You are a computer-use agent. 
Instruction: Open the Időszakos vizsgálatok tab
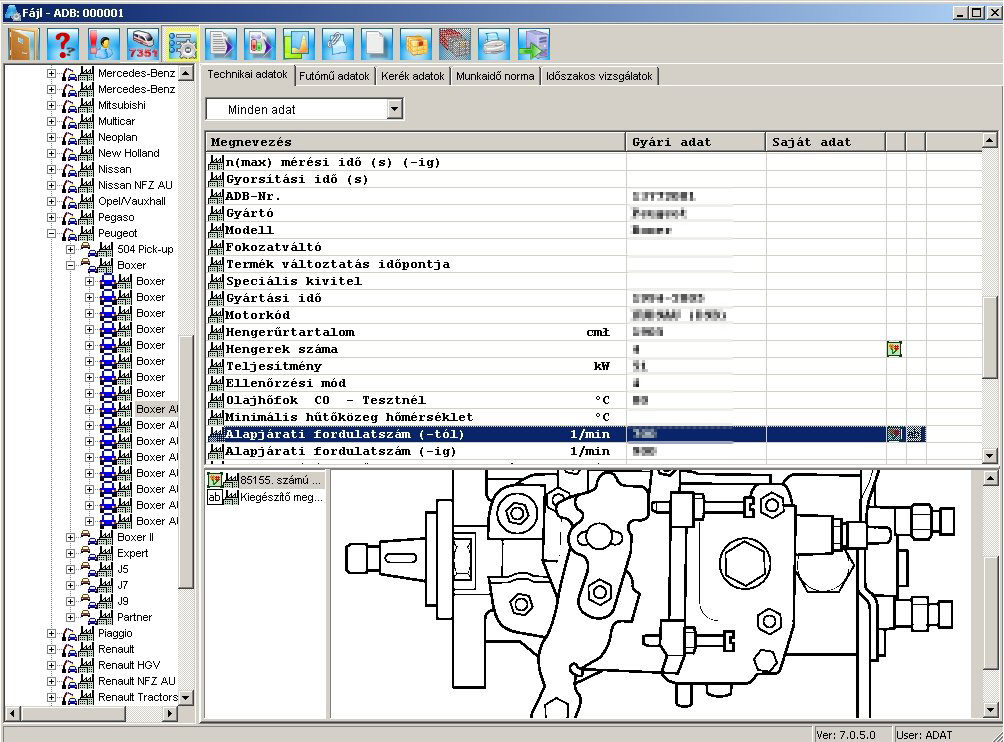click(x=599, y=76)
